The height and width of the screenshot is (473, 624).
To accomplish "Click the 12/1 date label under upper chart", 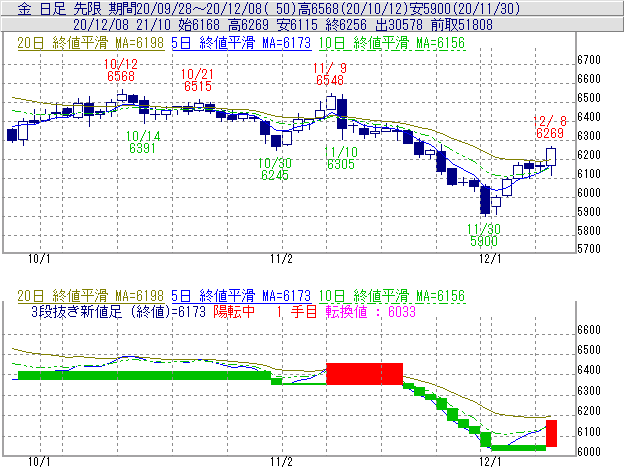I will click(x=490, y=259).
